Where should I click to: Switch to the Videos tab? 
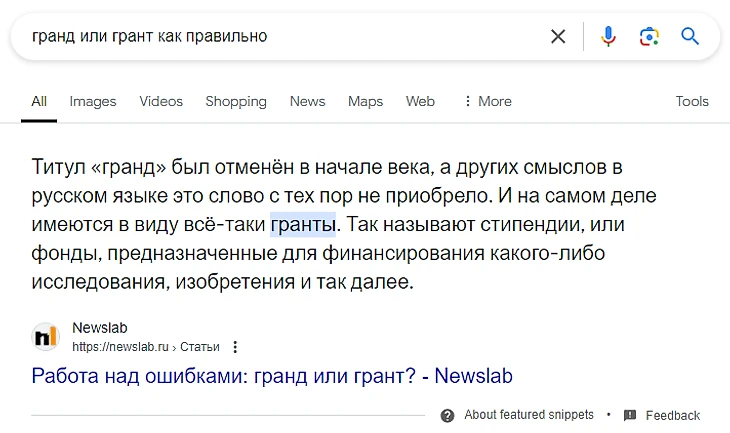[x=161, y=101]
